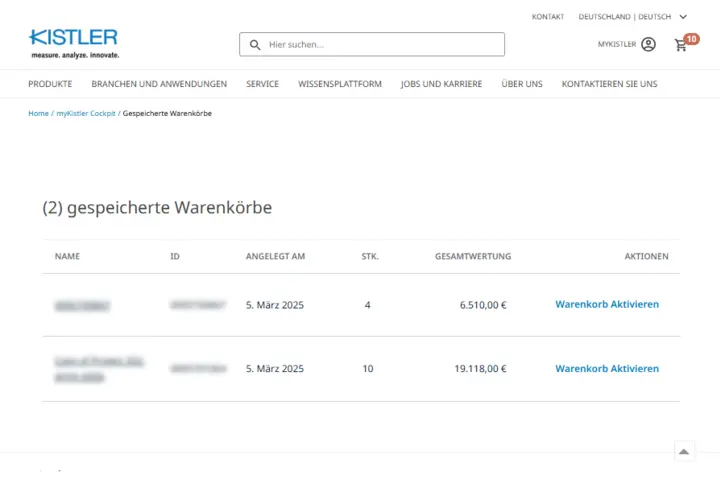This screenshot has height=480, width=720.
Task: Click the date in the 4-item cart row
Action: coord(275,305)
